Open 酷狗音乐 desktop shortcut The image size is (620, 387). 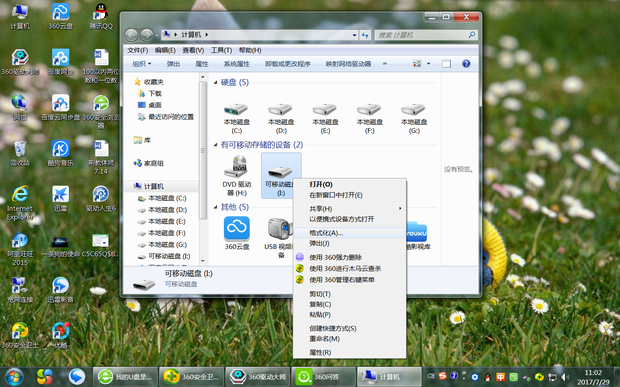60,153
